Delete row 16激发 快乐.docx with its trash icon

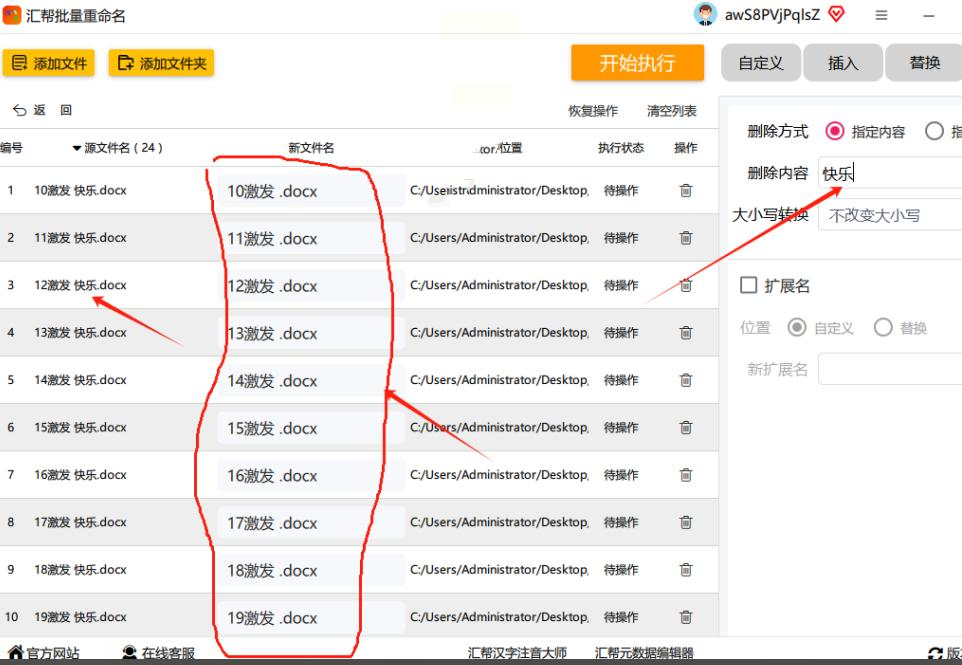point(686,475)
